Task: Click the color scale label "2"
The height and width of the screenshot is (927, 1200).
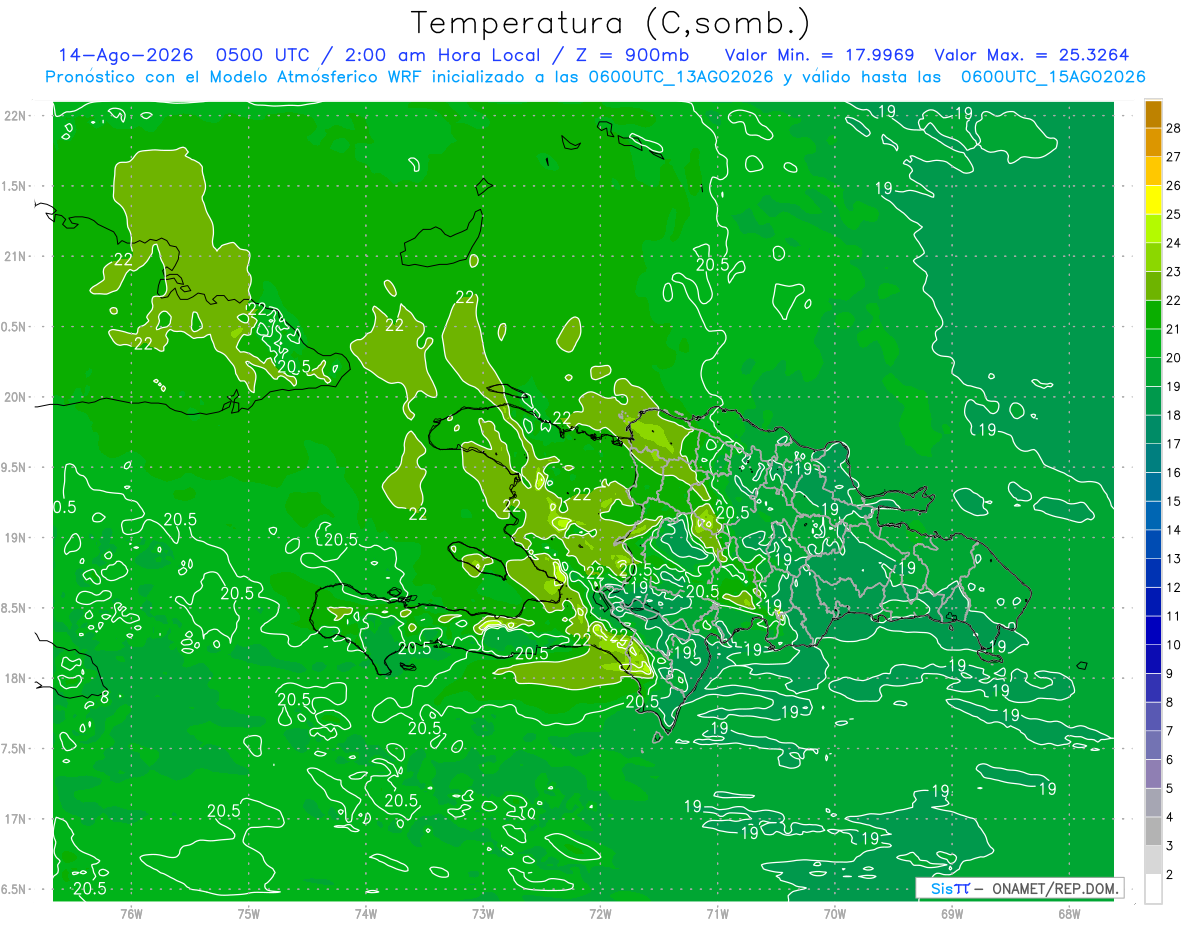Action: click(1170, 875)
